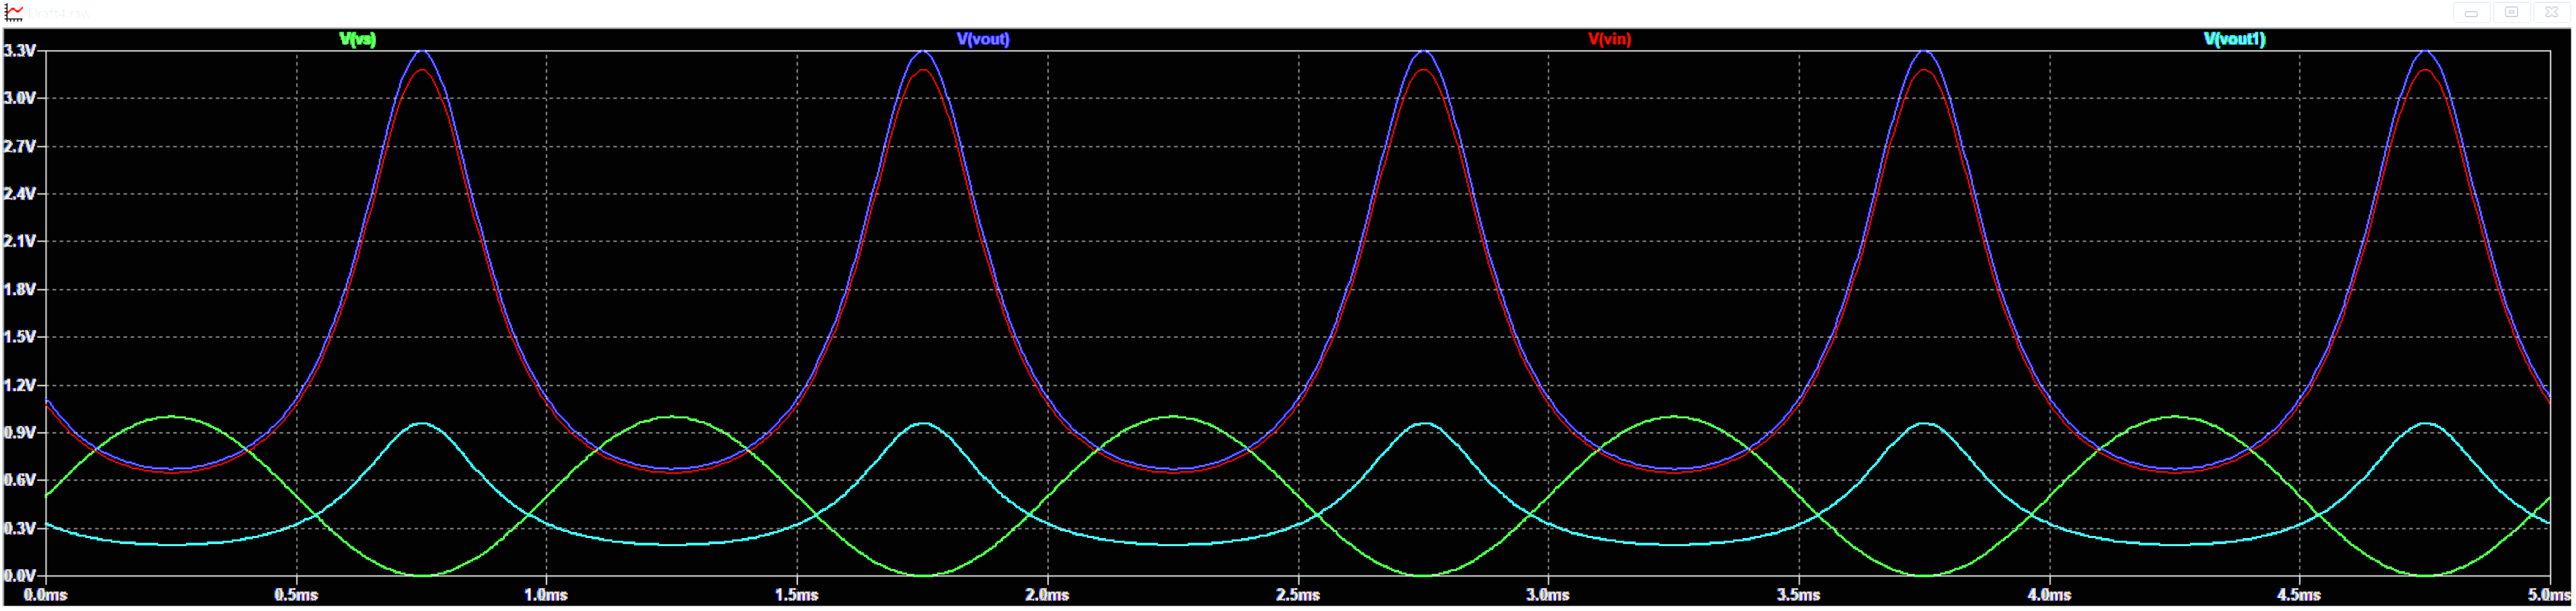Image resolution: width=2576 pixels, height=611 pixels.
Task: Select the blue V(vout) trace label
Action: (982, 39)
